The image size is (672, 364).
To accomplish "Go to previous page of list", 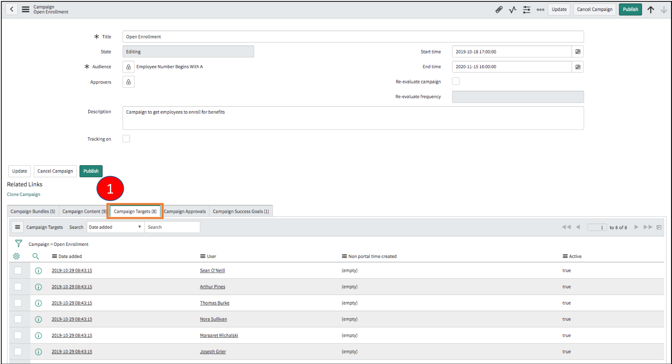I will click(578, 227).
